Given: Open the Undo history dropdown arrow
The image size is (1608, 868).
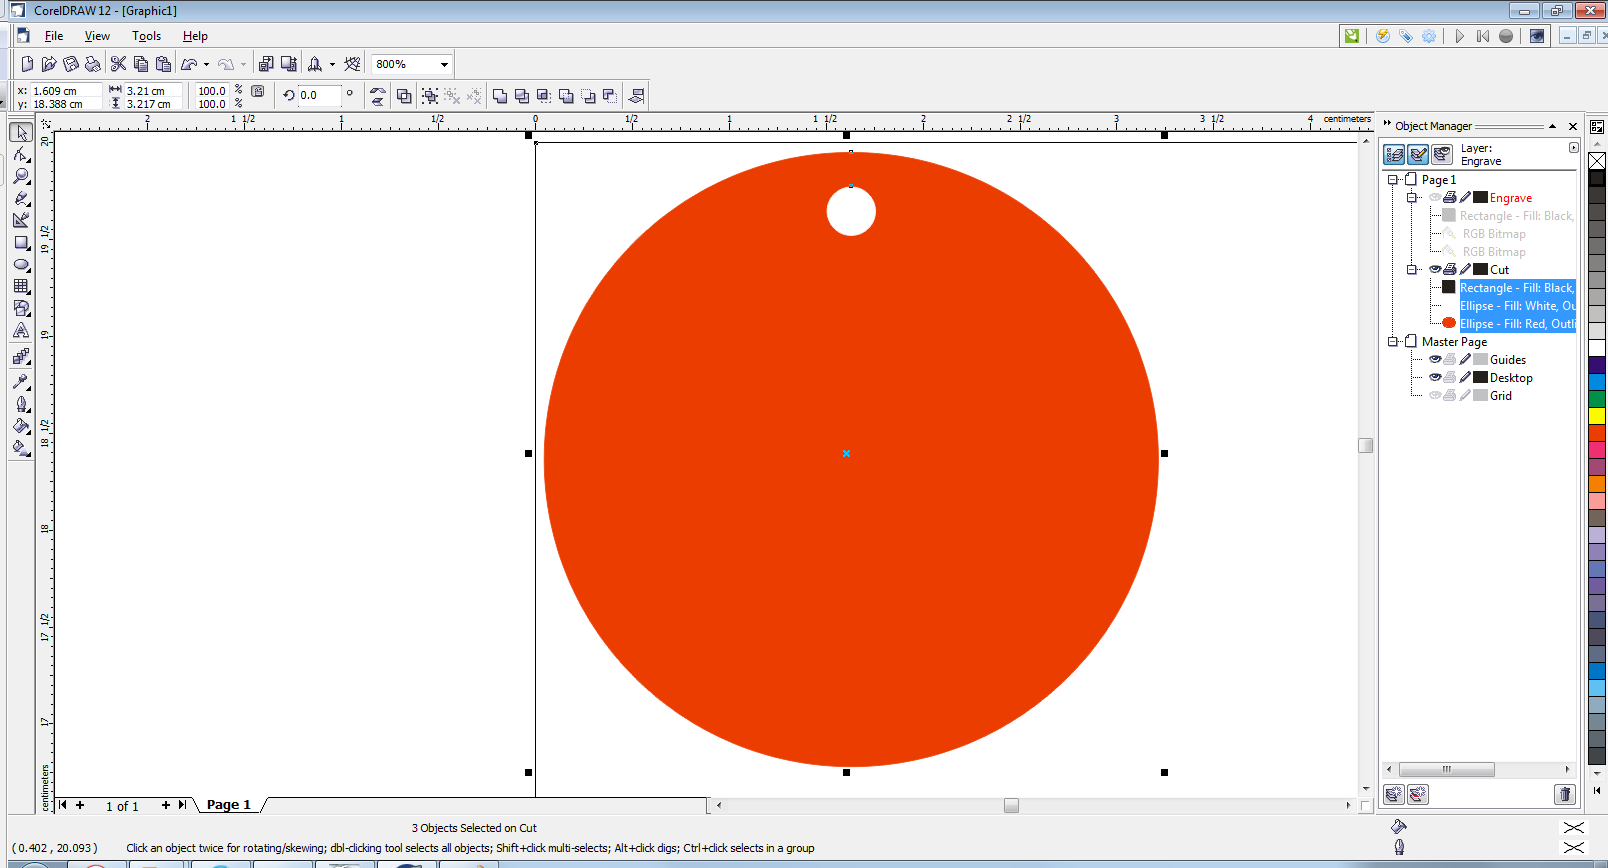Looking at the screenshot, I should pos(206,65).
